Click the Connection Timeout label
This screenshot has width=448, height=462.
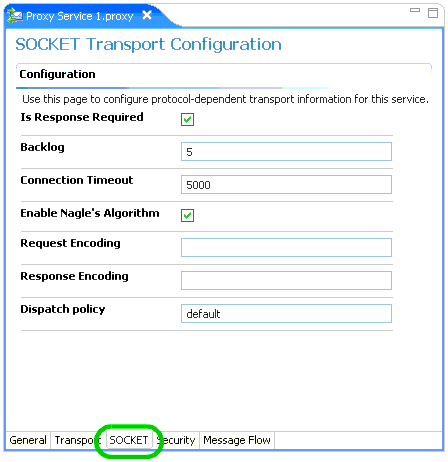coord(77,180)
